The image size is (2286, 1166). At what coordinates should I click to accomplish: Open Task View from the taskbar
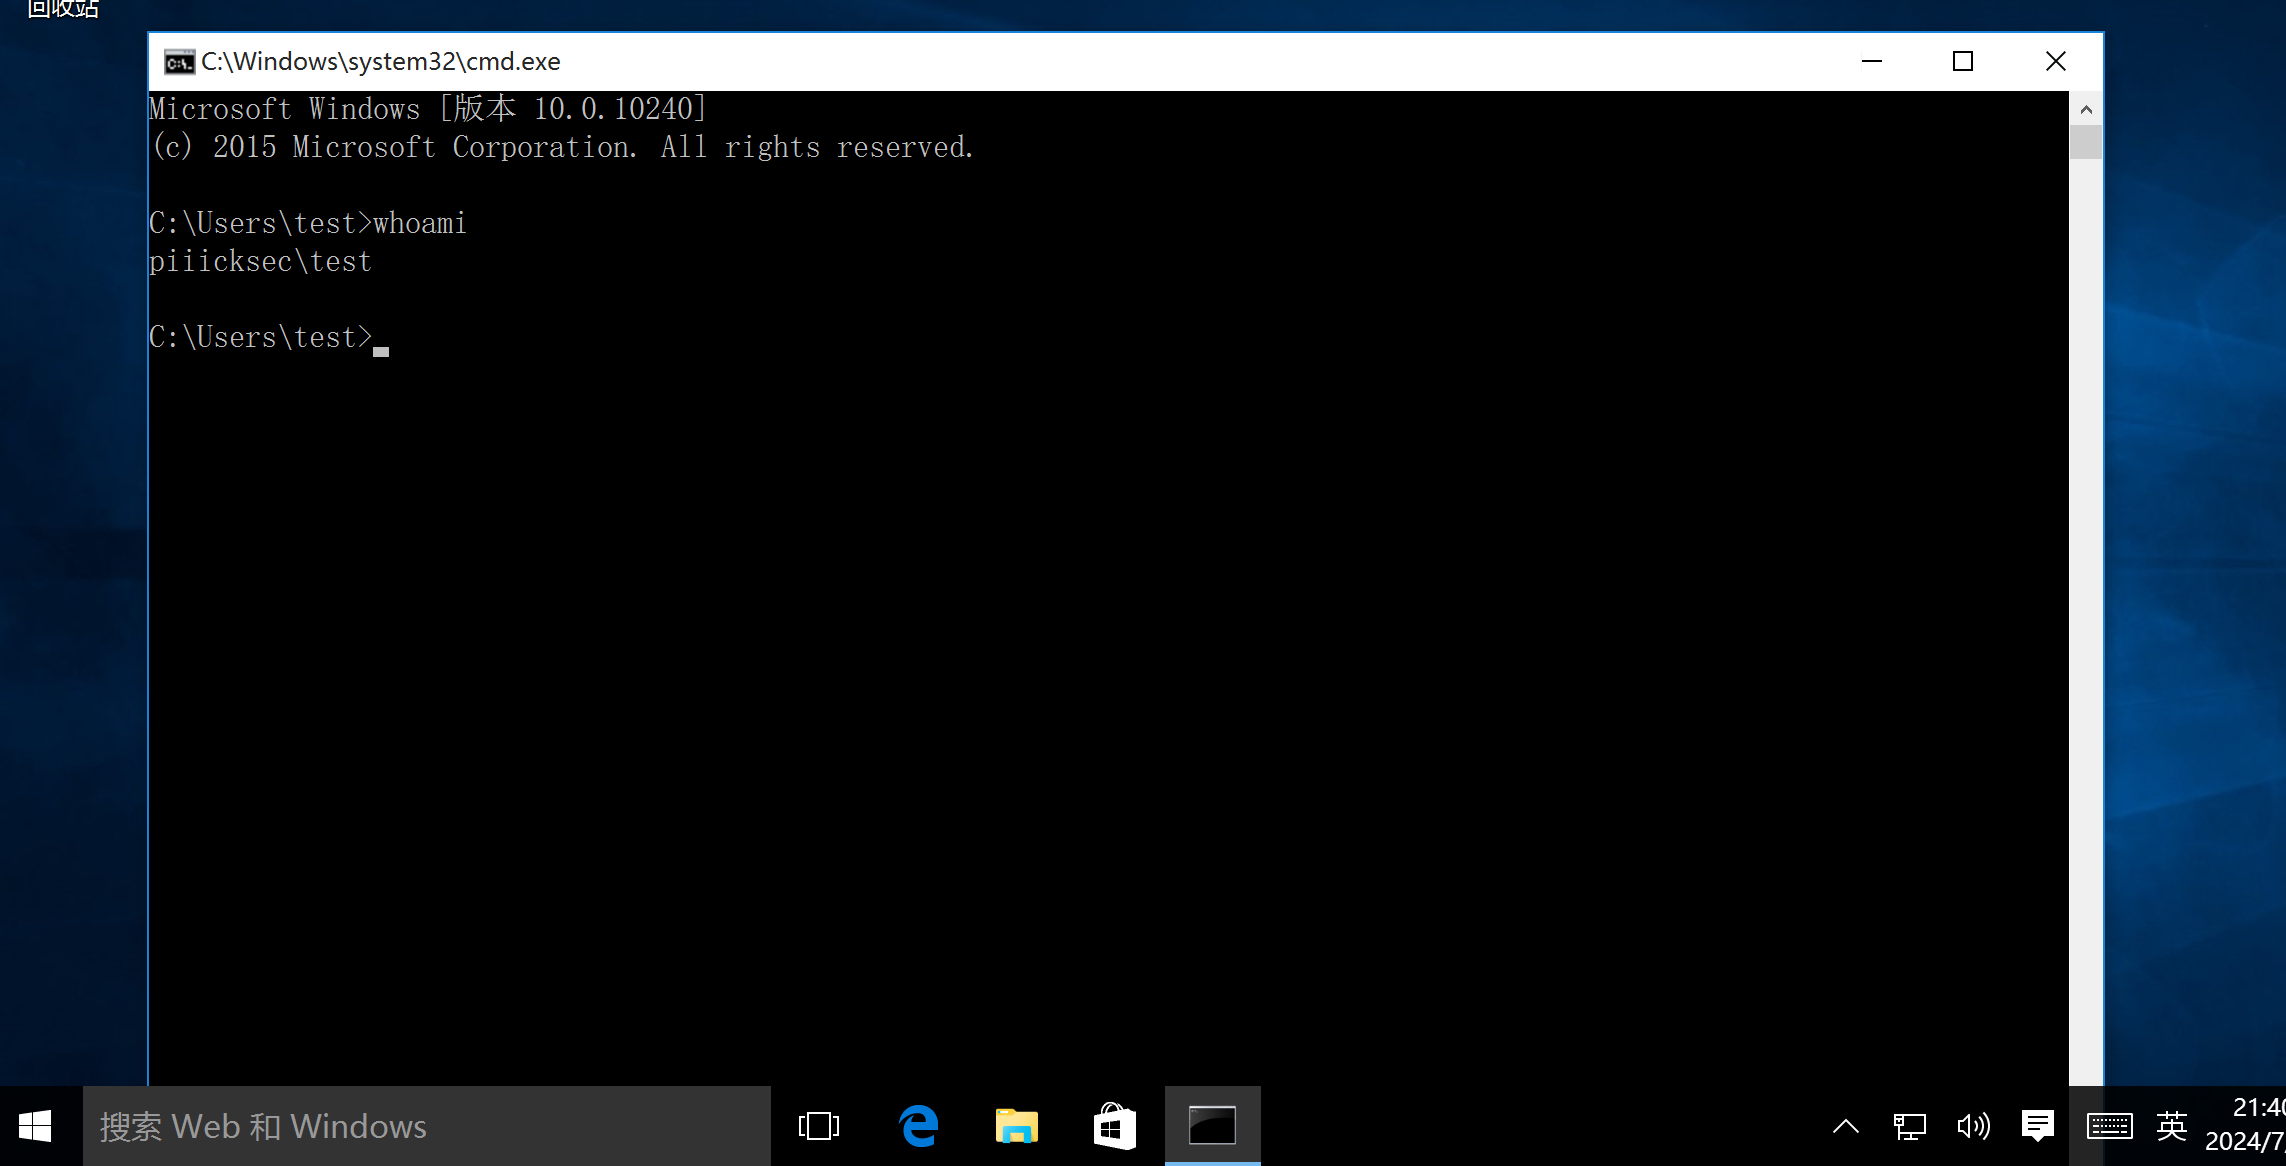pos(819,1126)
